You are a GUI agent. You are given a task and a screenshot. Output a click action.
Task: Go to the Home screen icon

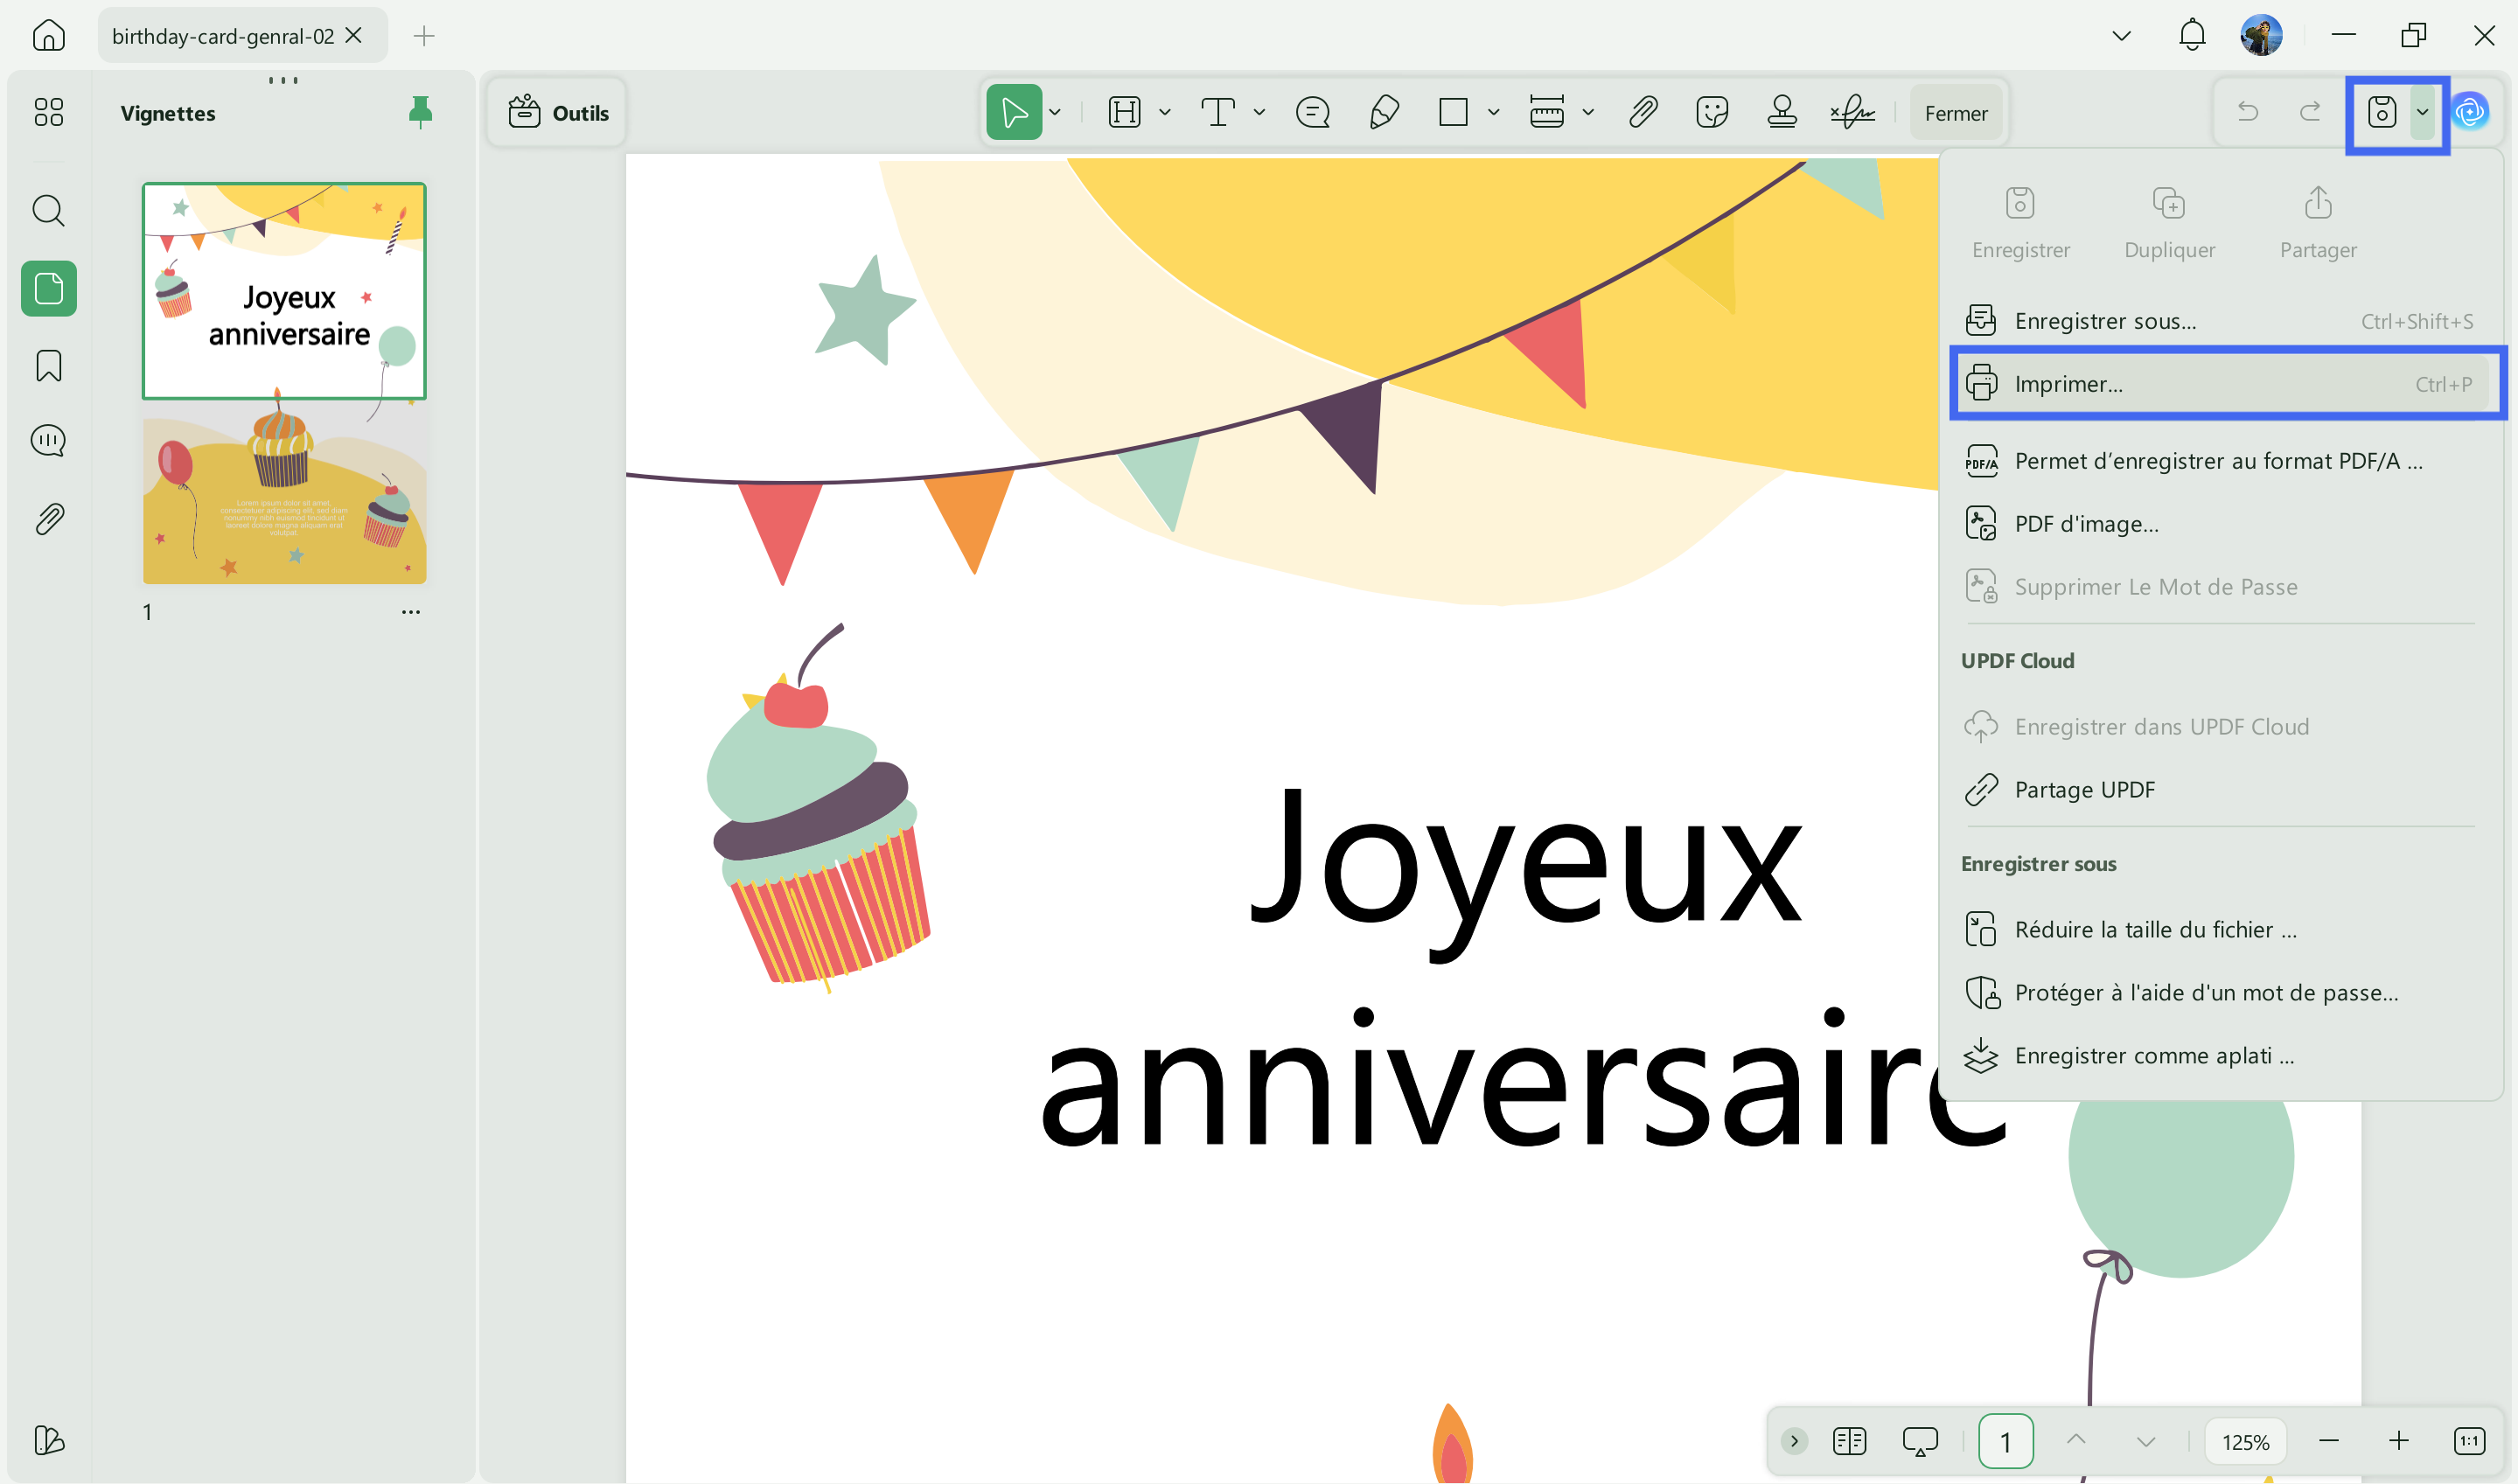pyautogui.click(x=48, y=36)
